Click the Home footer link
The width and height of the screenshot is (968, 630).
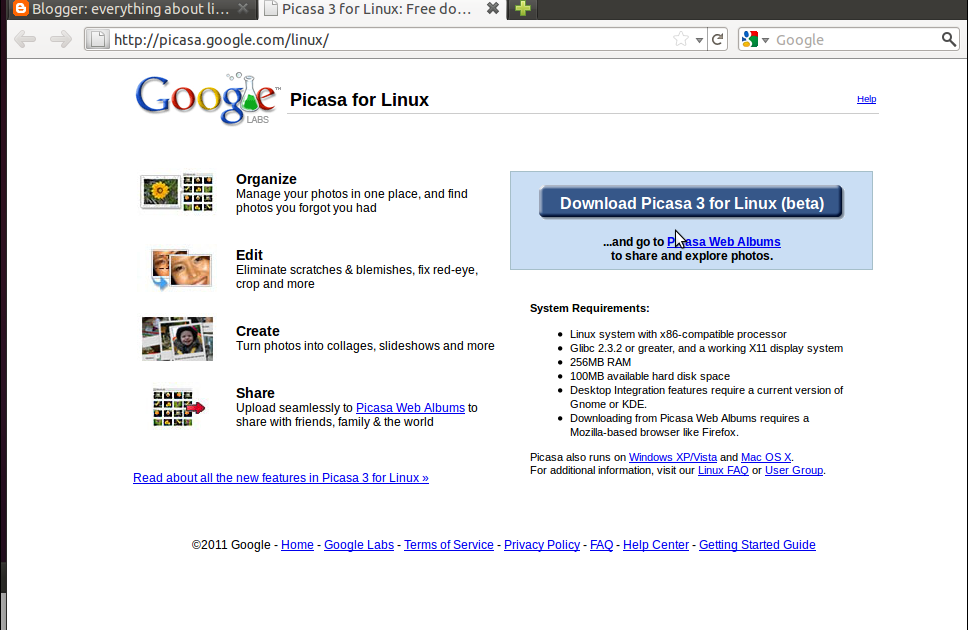point(297,545)
